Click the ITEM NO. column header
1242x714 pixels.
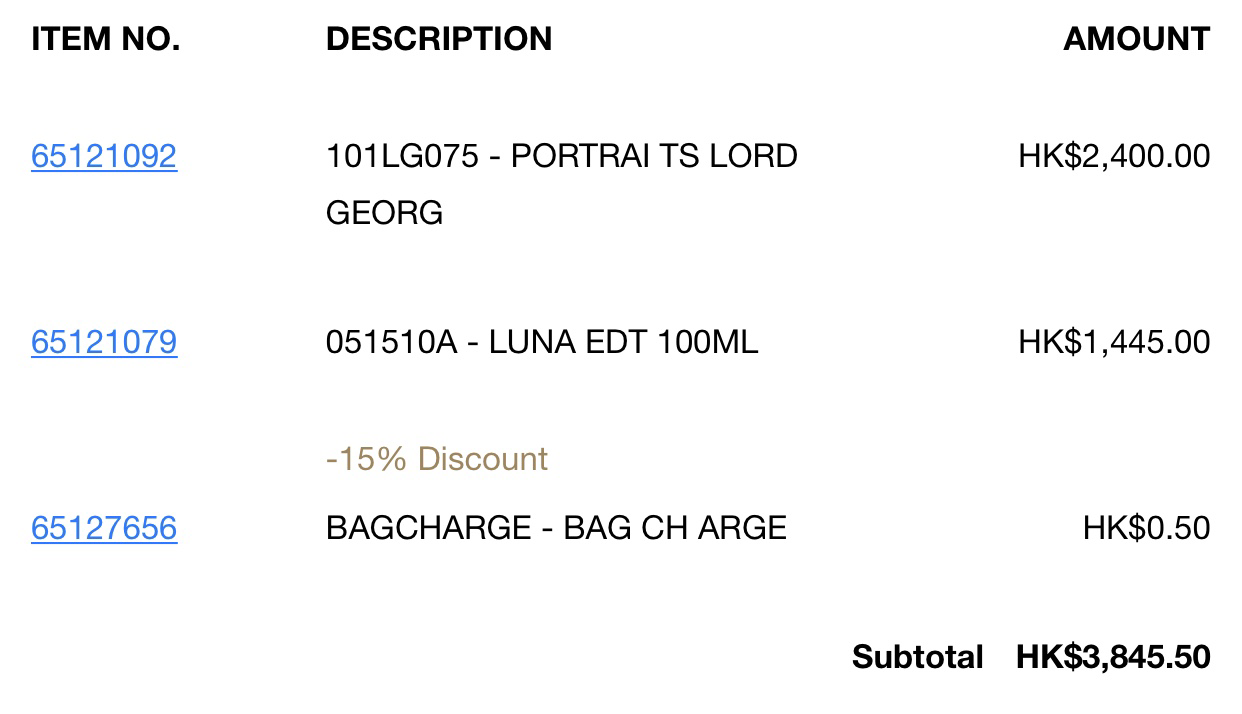click(106, 39)
